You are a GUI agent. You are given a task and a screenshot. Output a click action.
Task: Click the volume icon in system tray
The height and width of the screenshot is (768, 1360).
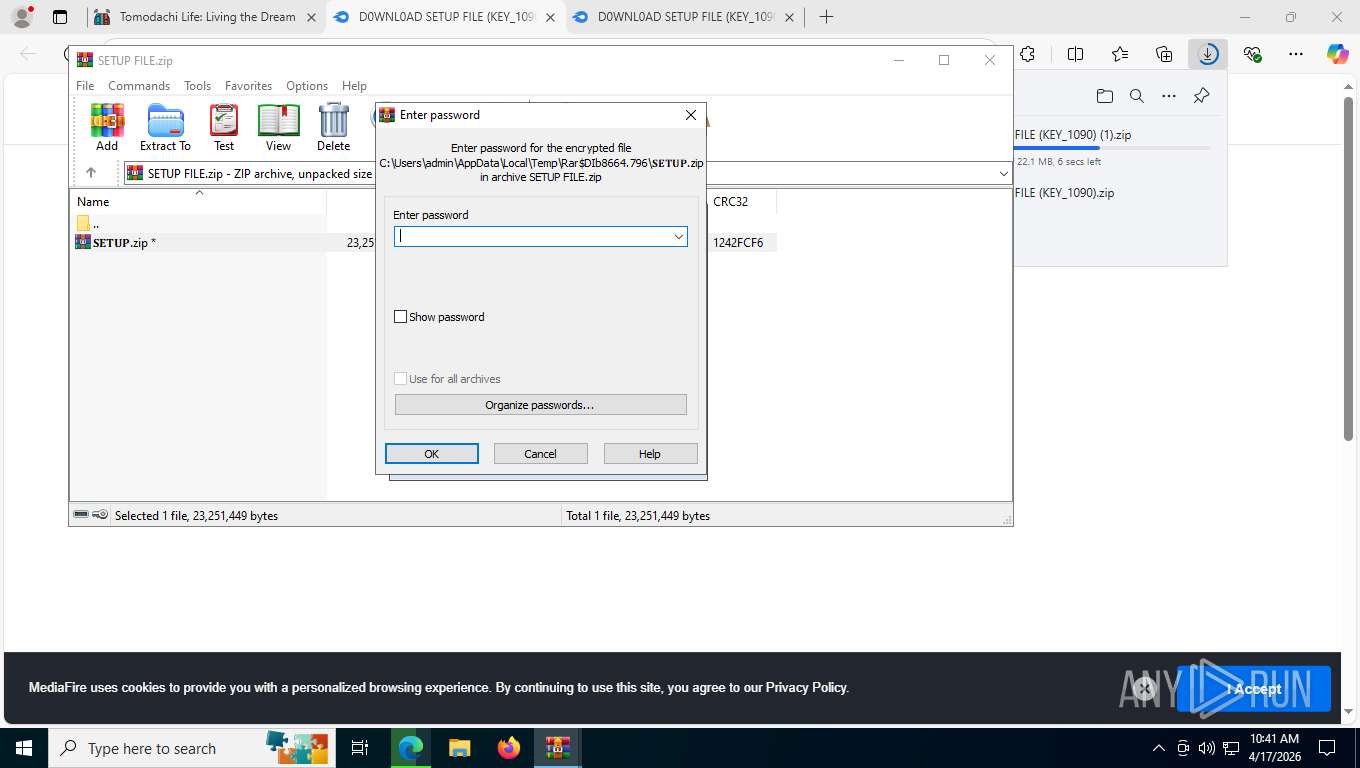(x=1206, y=748)
